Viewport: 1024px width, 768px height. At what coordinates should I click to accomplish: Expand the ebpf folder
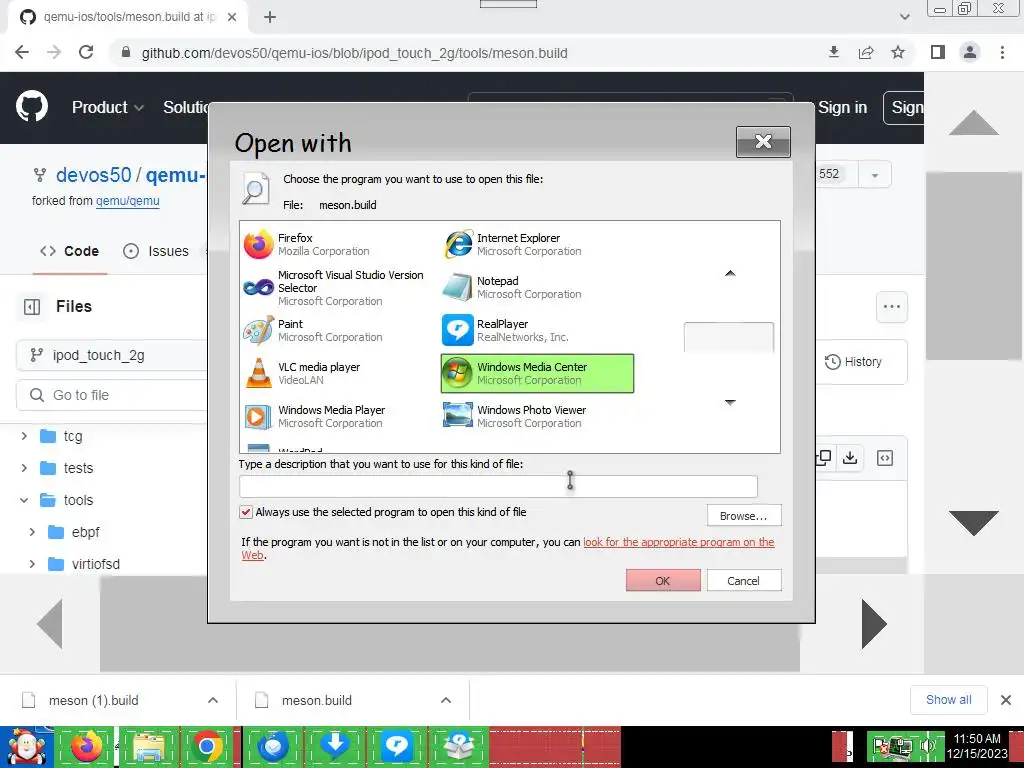[32, 532]
